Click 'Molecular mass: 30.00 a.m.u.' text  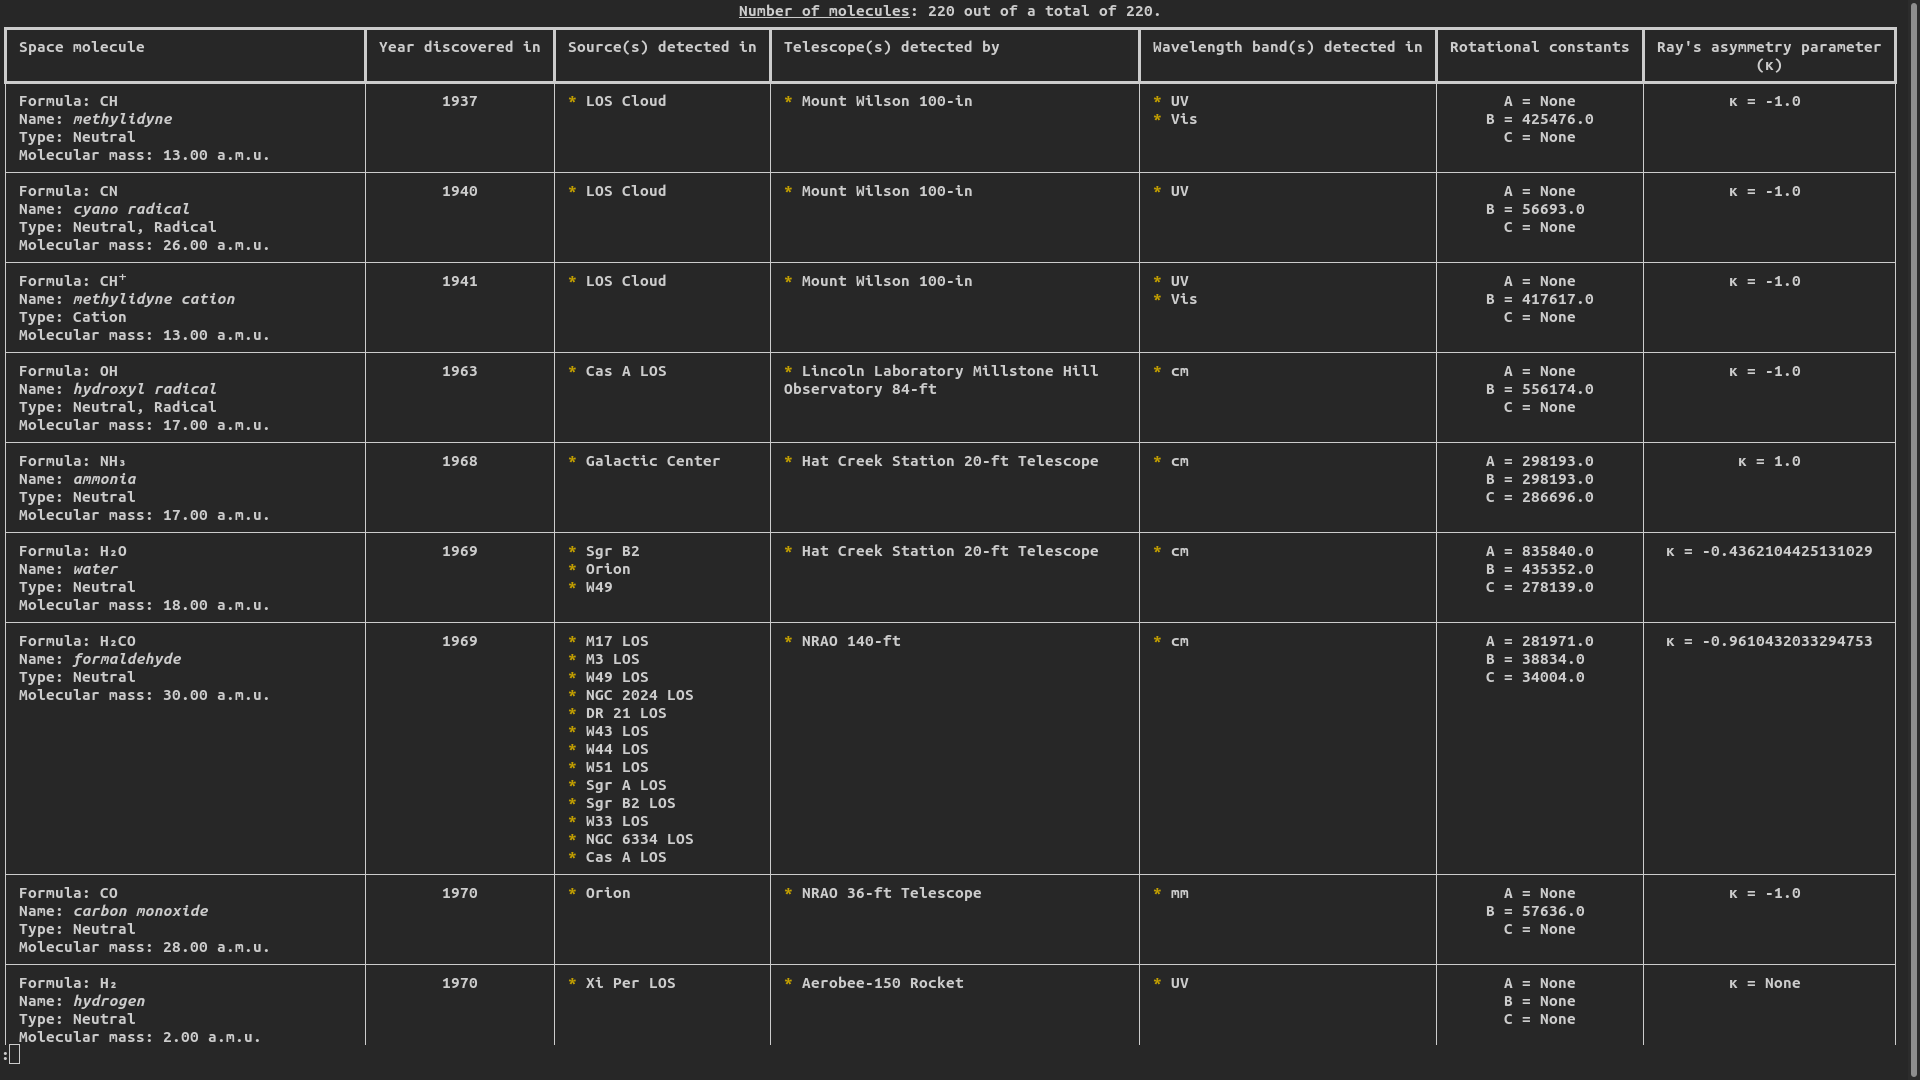pos(145,695)
